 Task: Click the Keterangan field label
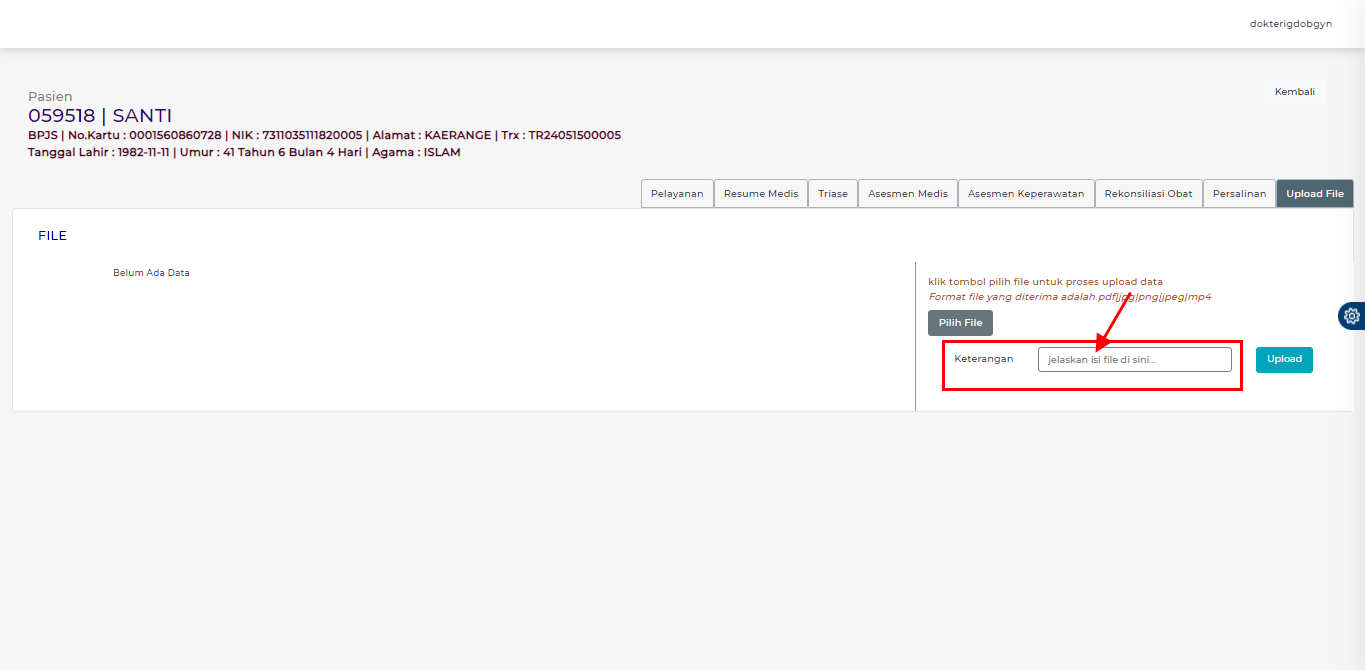pos(983,359)
